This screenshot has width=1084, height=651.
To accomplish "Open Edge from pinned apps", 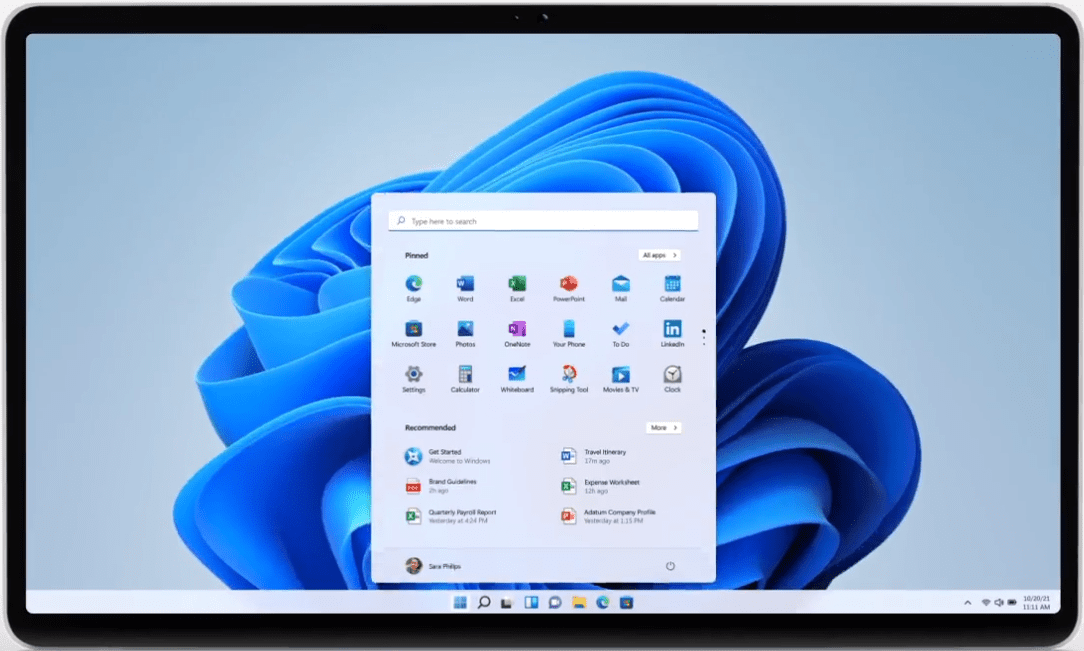I will tap(413, 288).
